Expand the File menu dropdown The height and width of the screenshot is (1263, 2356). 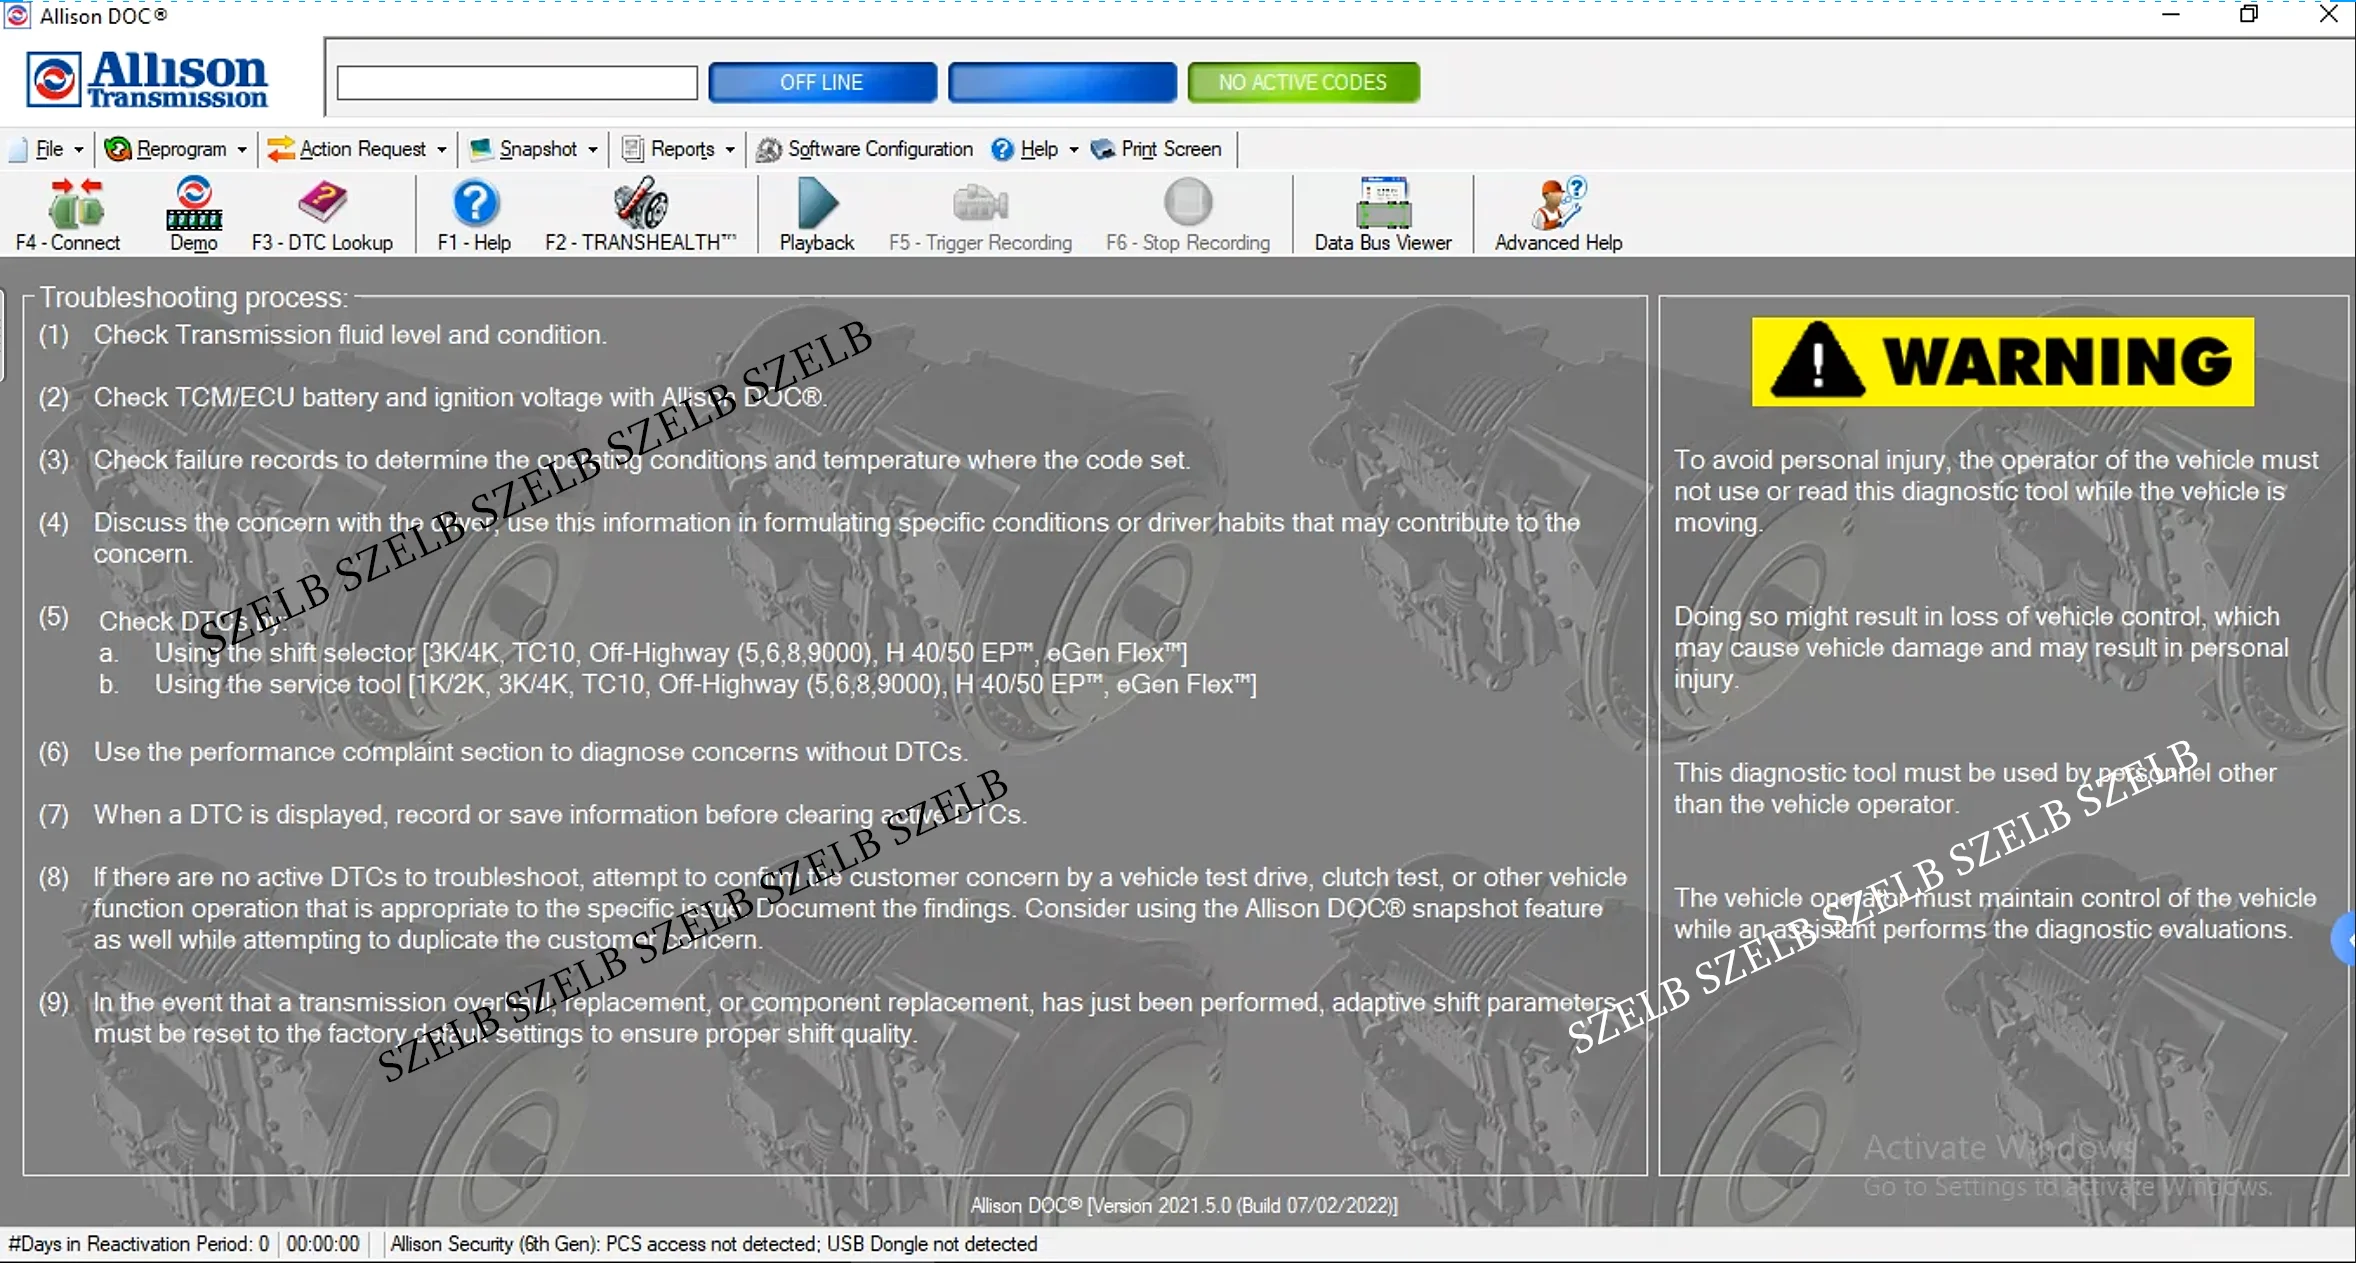pos(49,149)
